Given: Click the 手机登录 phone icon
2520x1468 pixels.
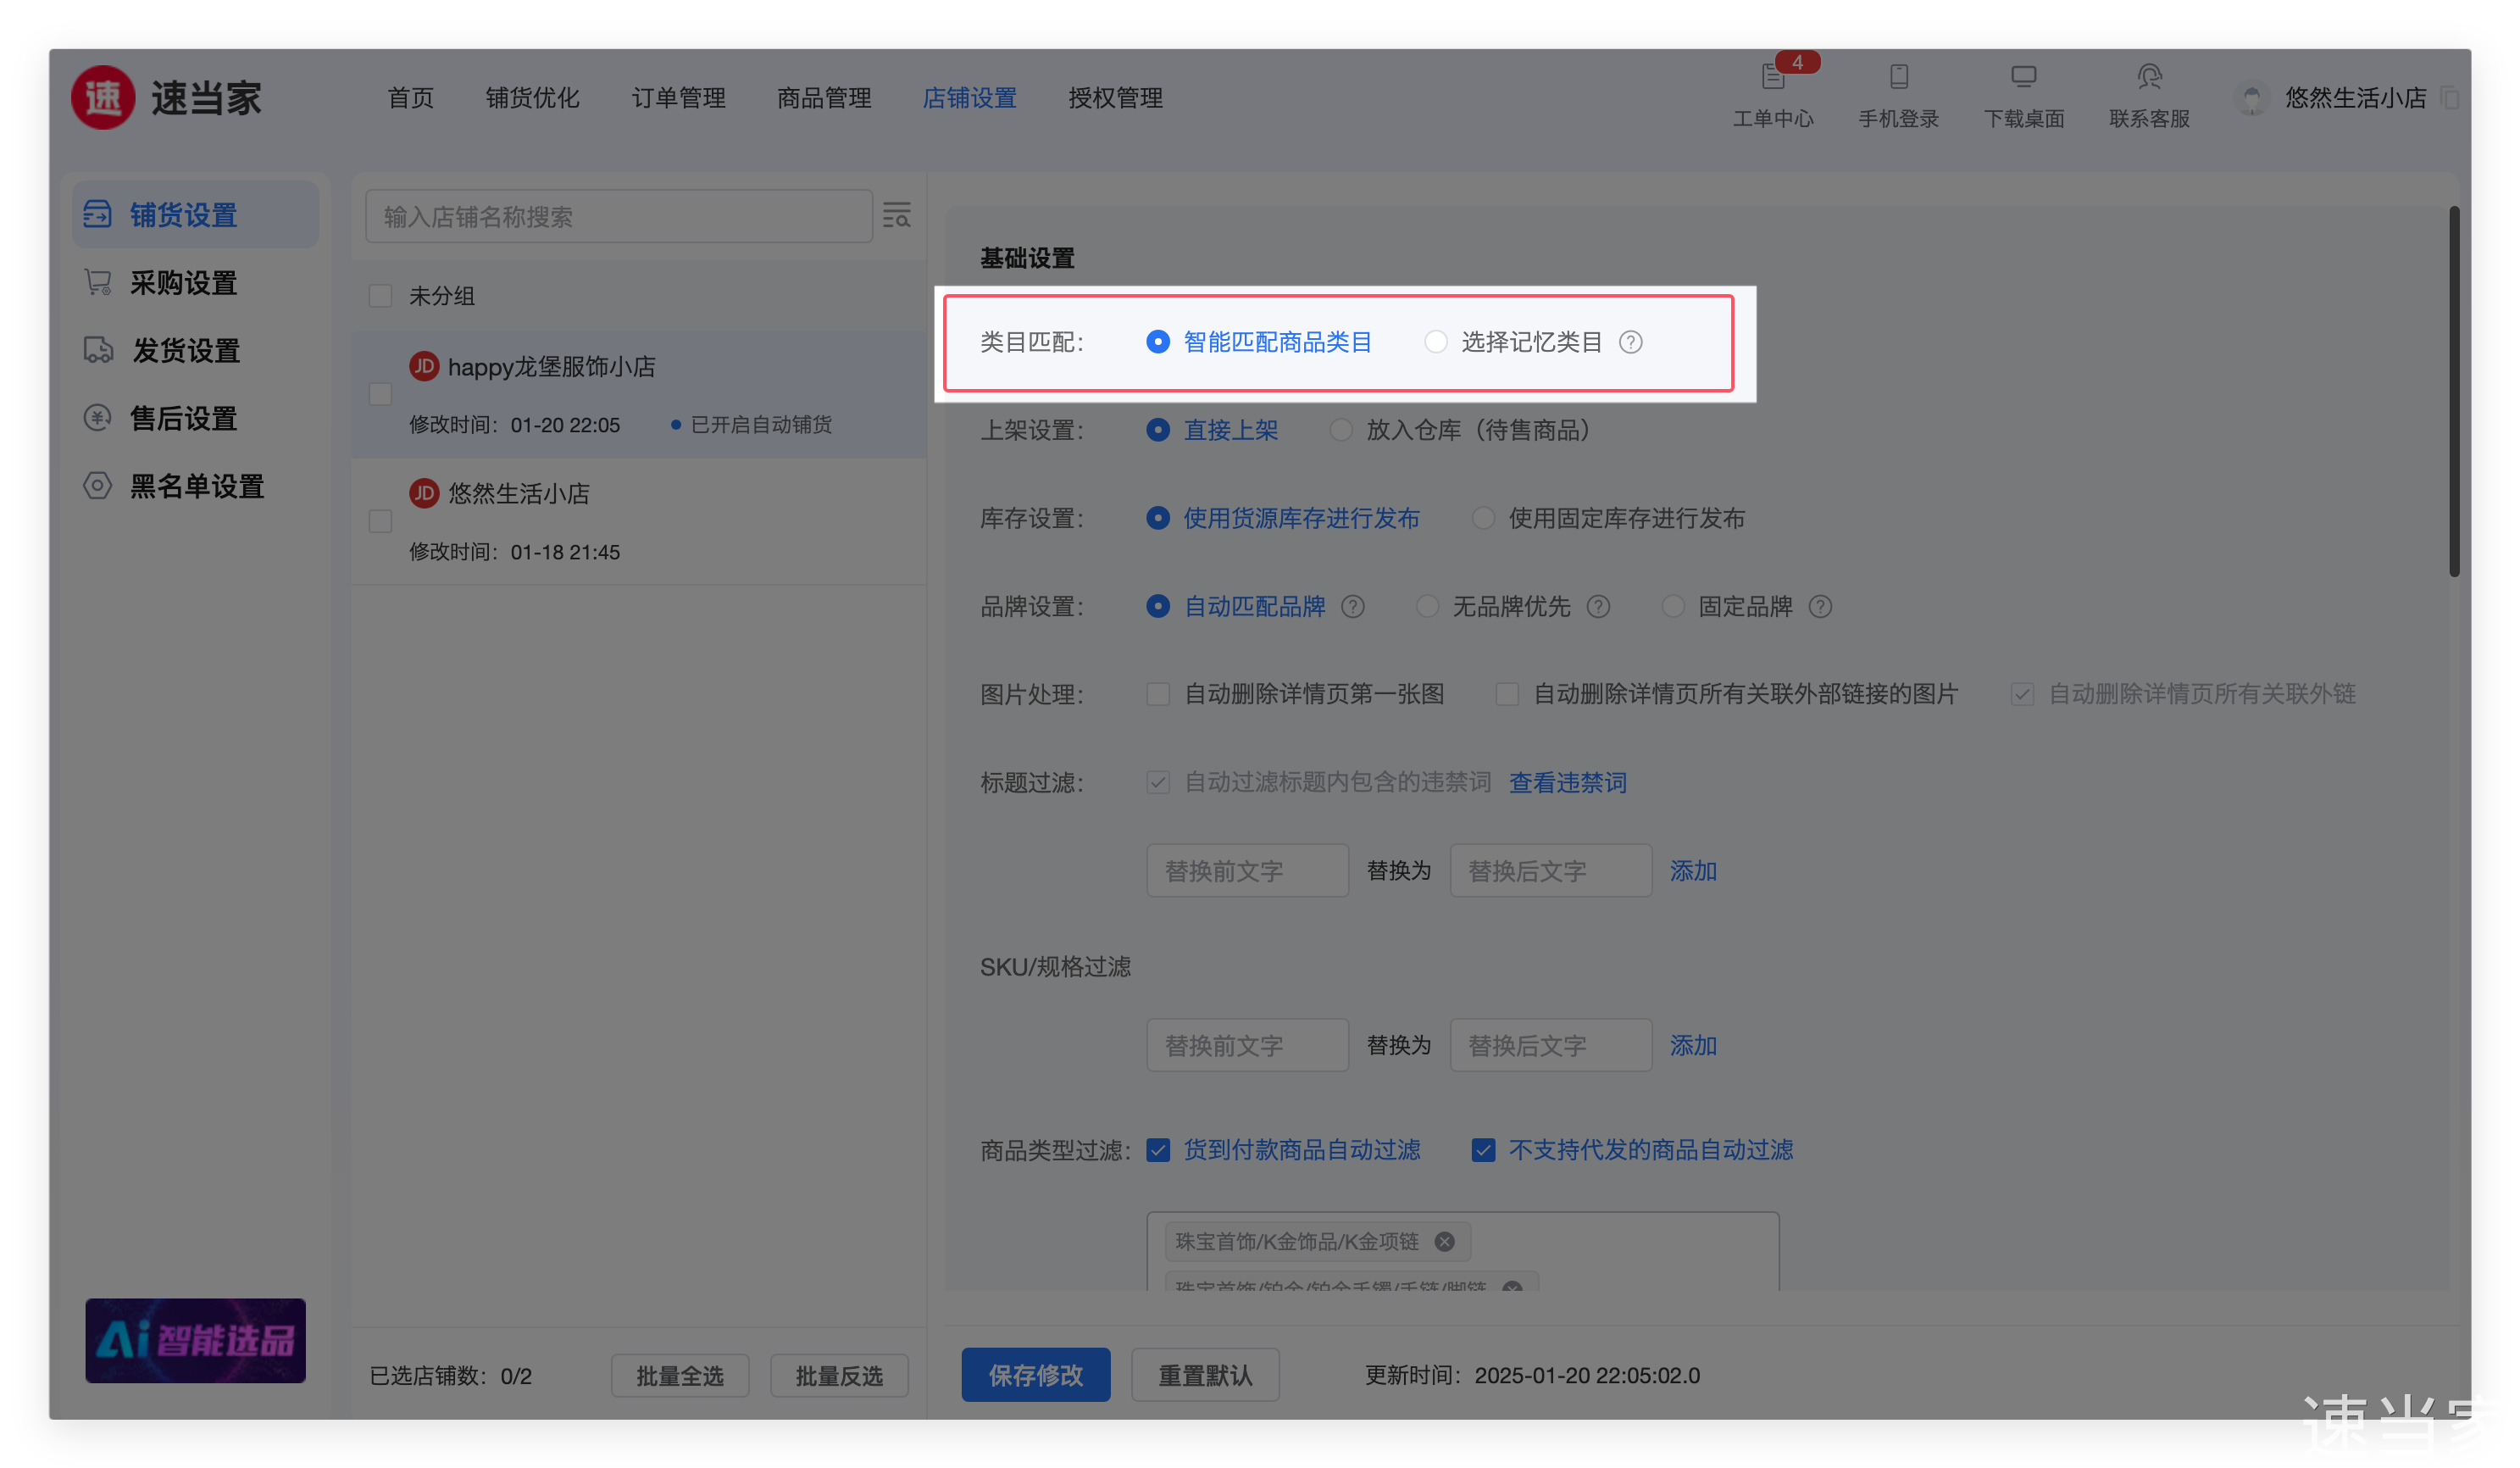Looking at the screenshot, I should [1898, 77].
